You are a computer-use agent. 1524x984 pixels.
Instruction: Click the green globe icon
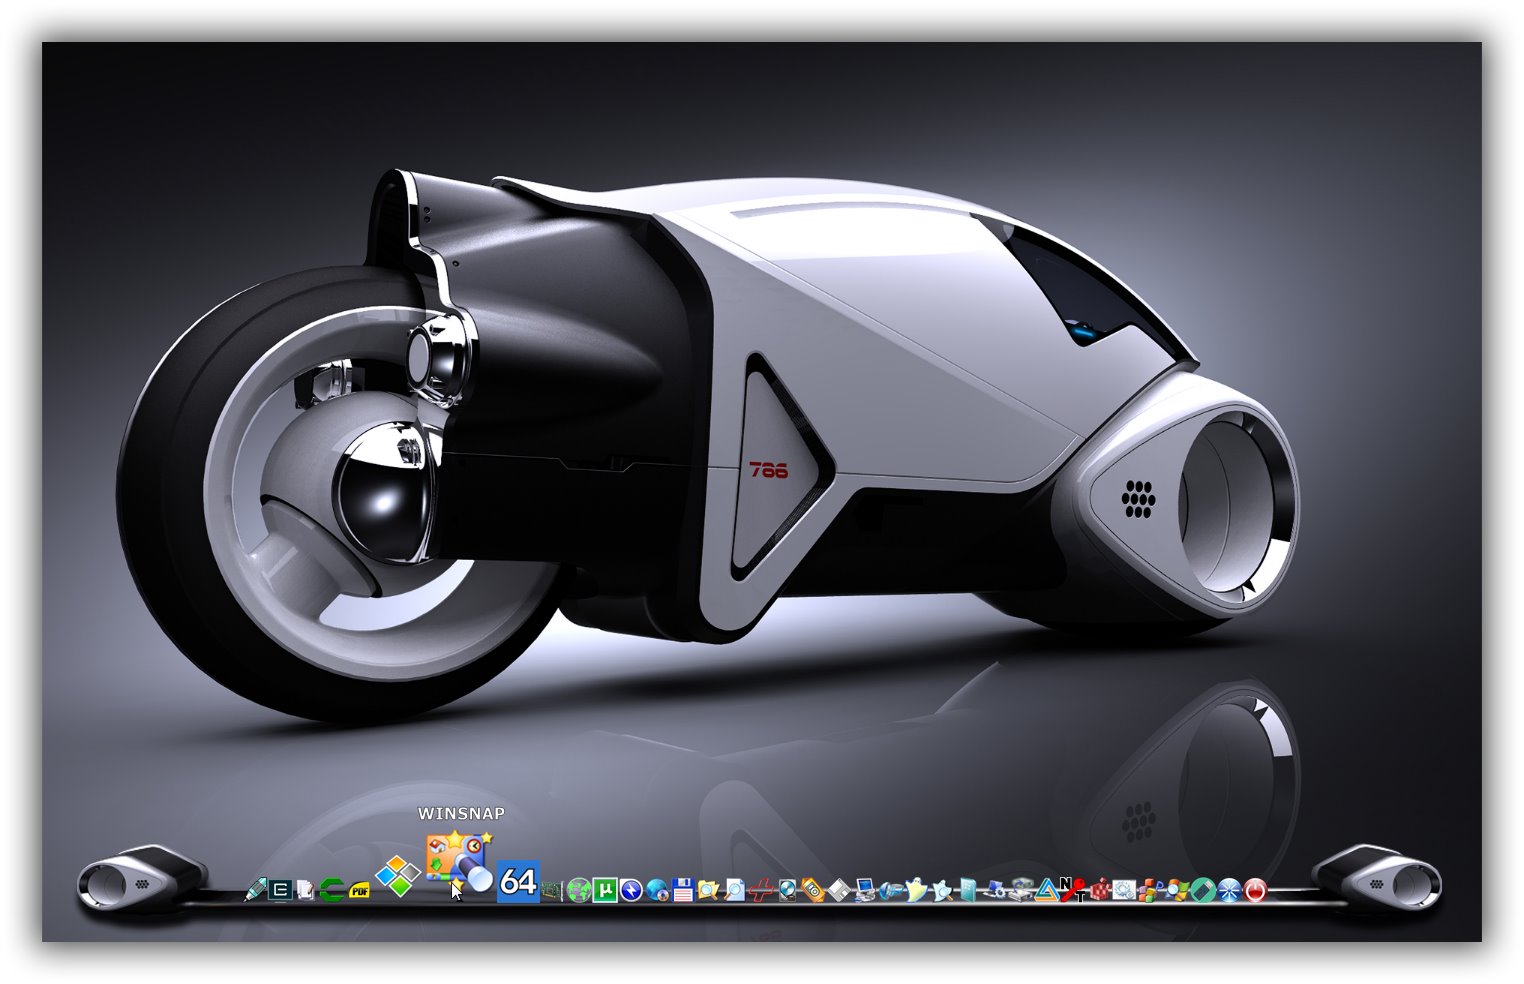pos(579,890)
